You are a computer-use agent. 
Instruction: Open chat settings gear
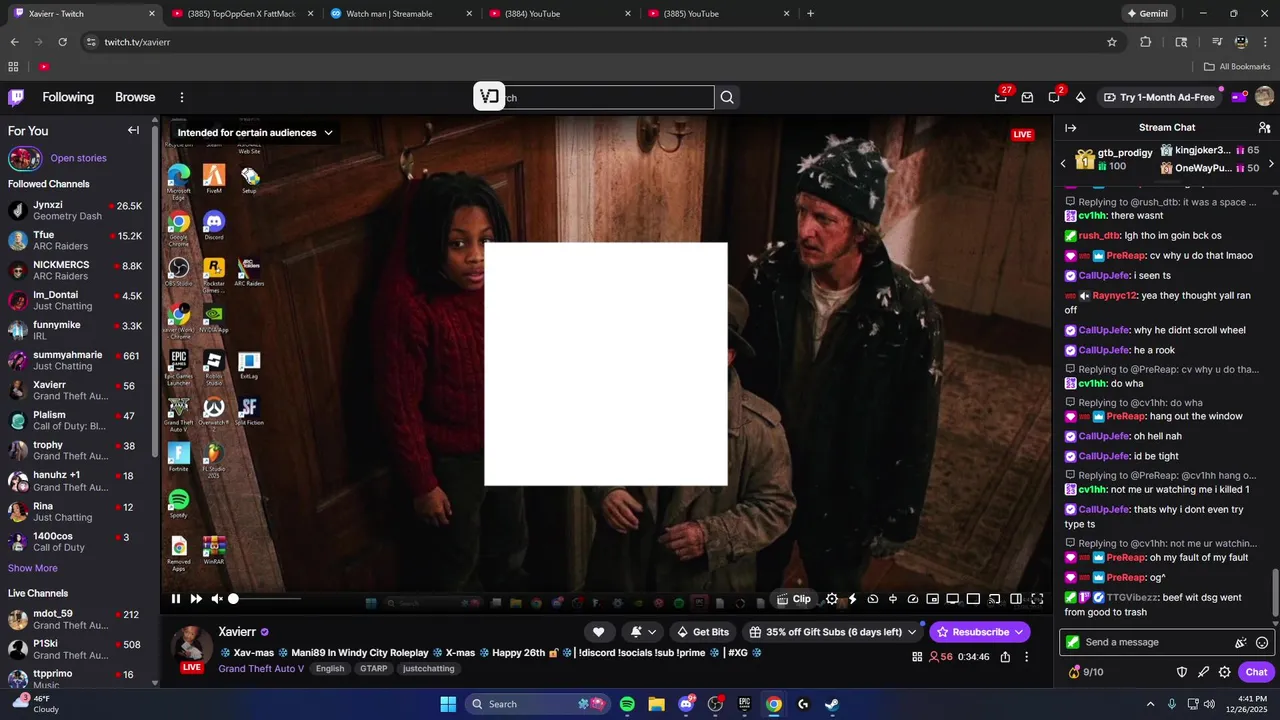(x=1224, y=672)
